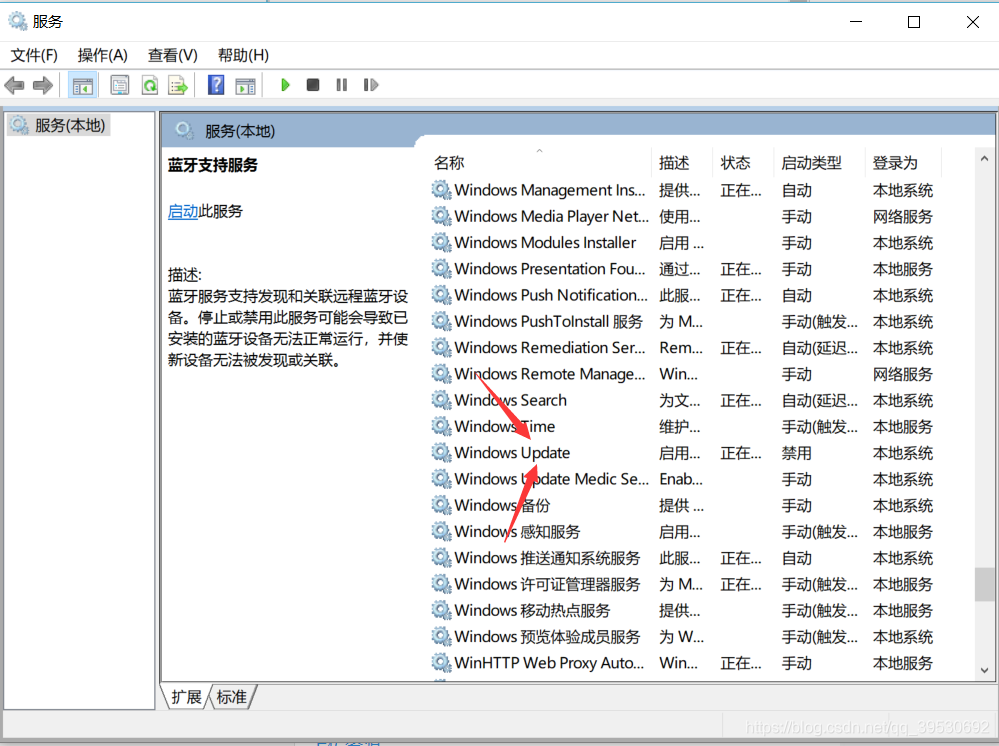
Task: Click 禁用 startup type of Windows Update
Action: coord(796,453)
